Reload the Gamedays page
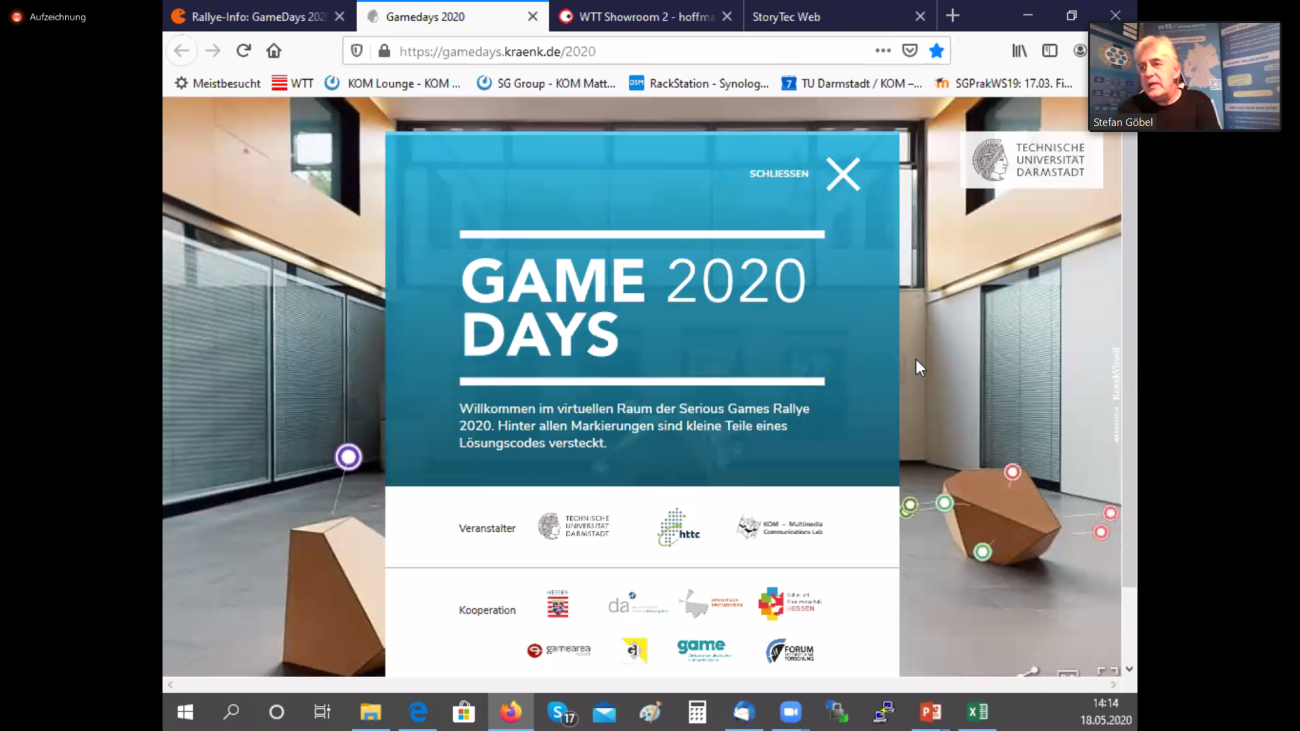The image size is (1300, 731). pos(243,50)
